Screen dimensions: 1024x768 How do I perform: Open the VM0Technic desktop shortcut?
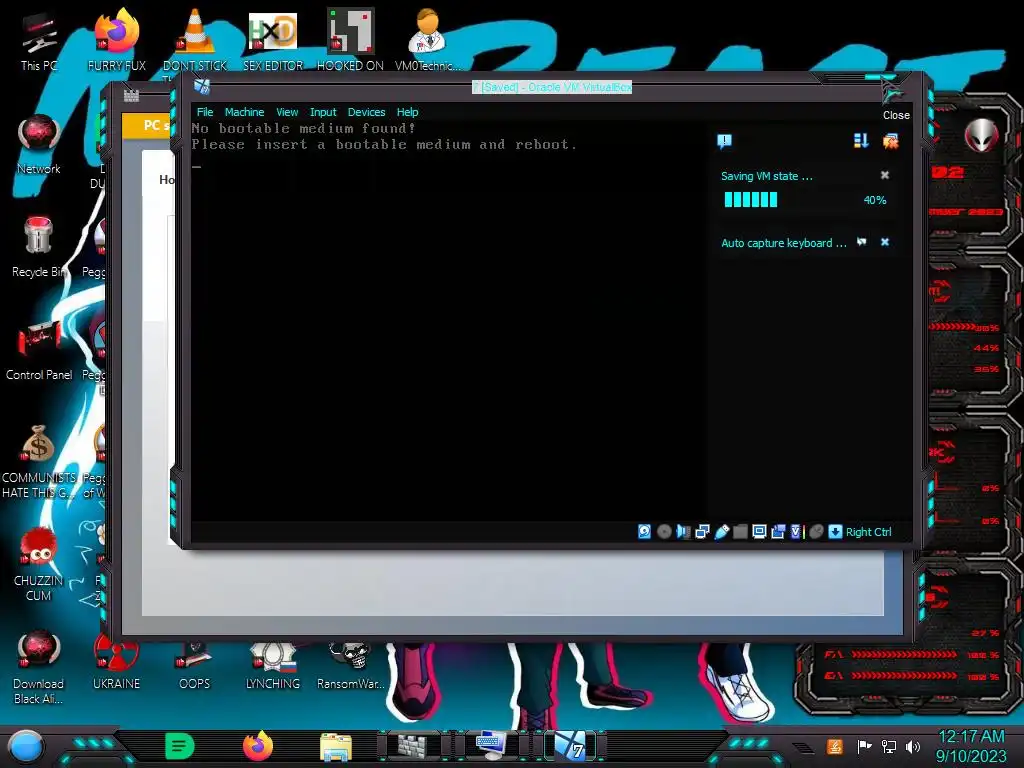coord(428,41)
